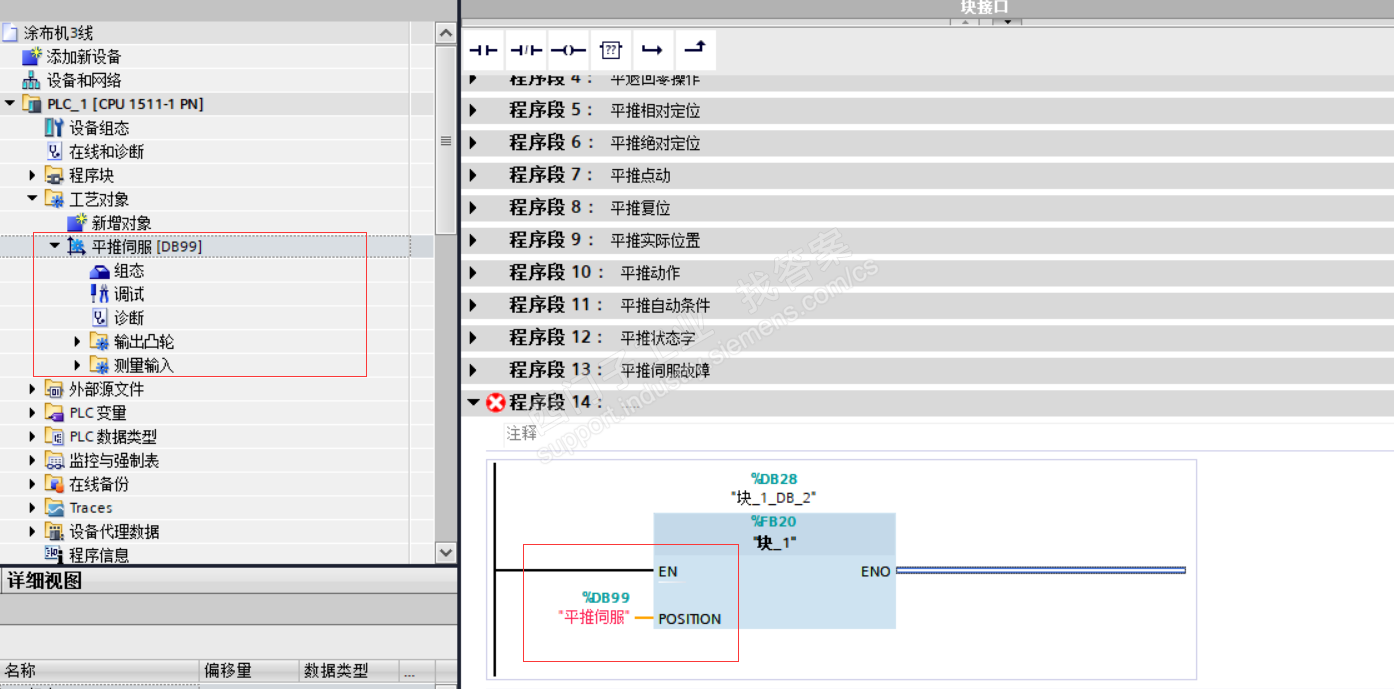Click the red error icon on 程序段 14
The width and height of the screenshot is (1394, 689).
(x=496, y=402)
